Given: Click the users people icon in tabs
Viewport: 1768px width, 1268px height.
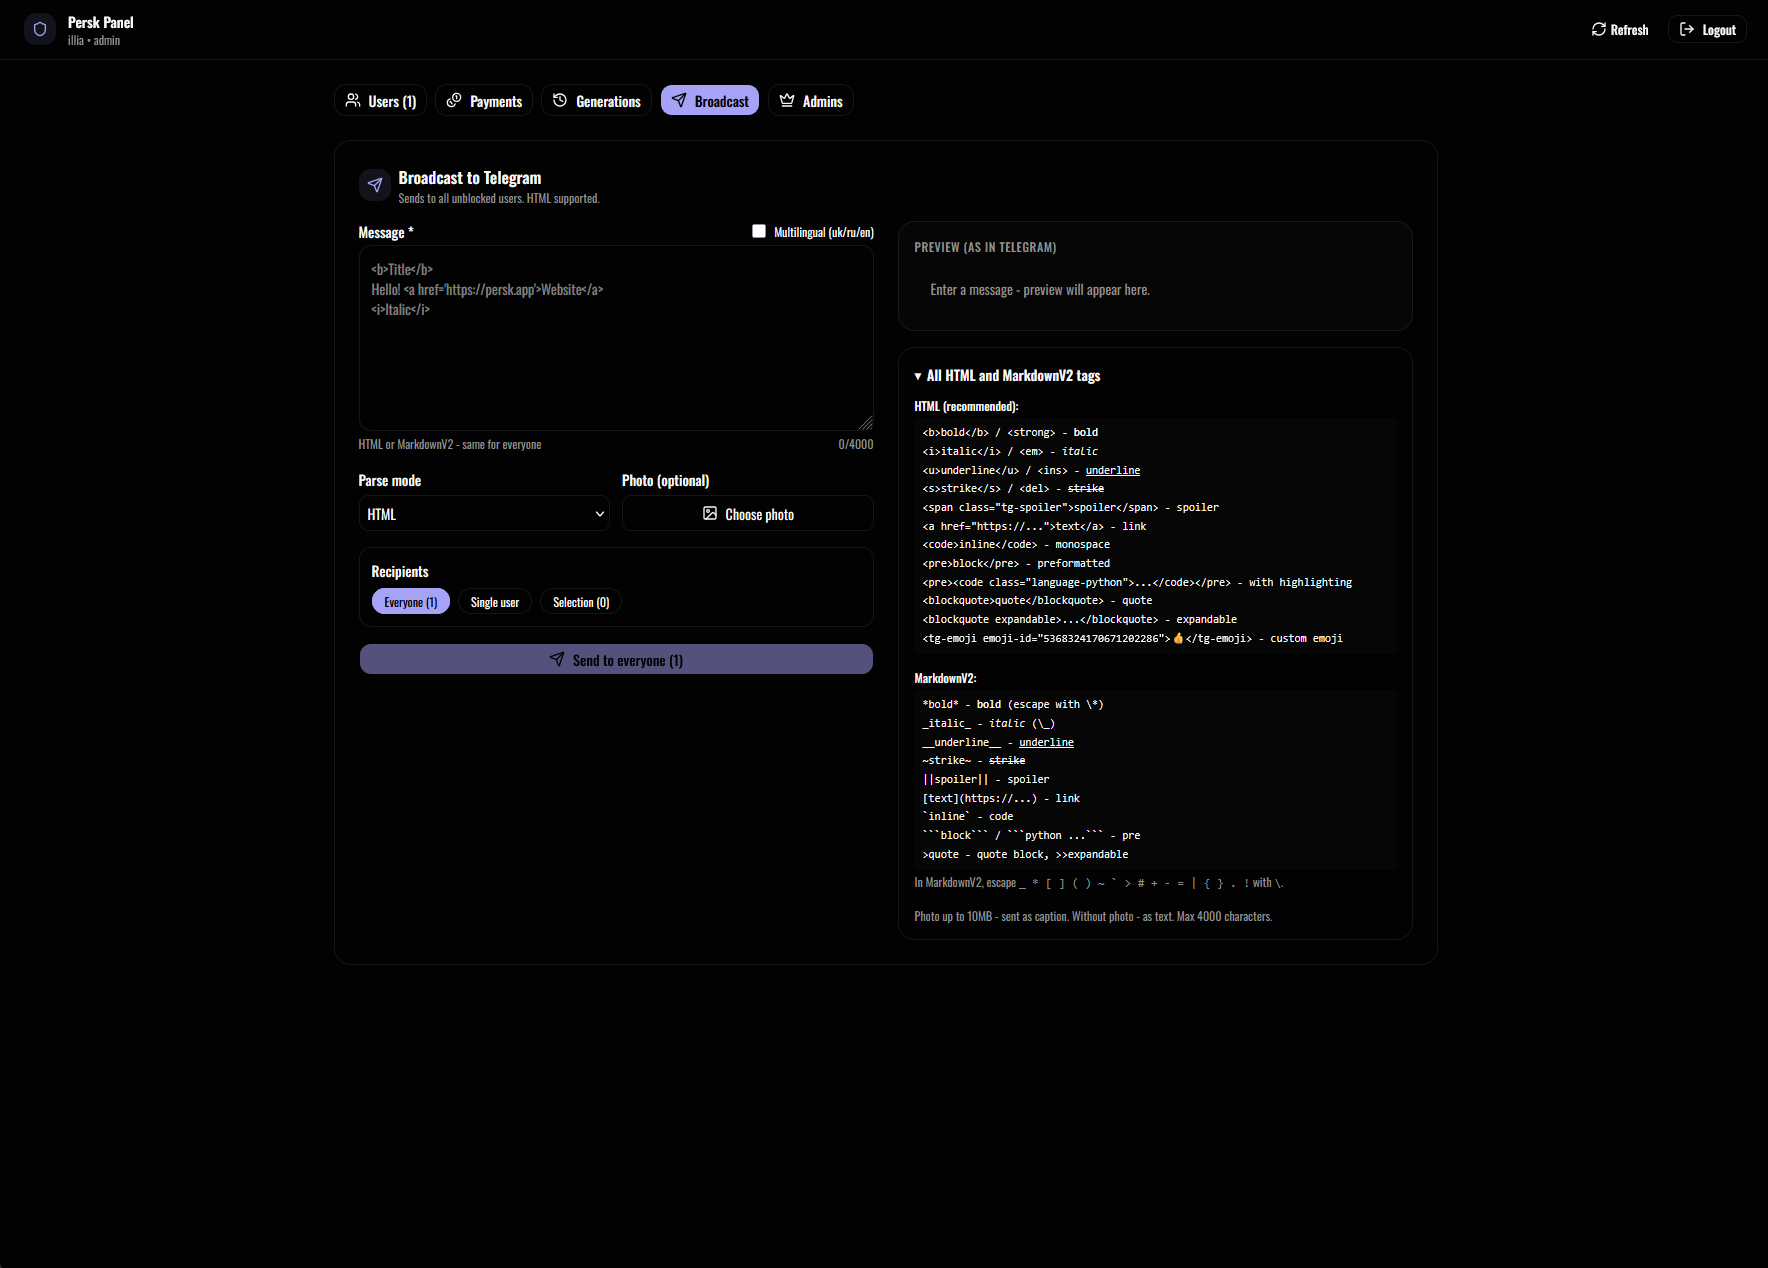Looking at the screenshot, I should [353, 100].
